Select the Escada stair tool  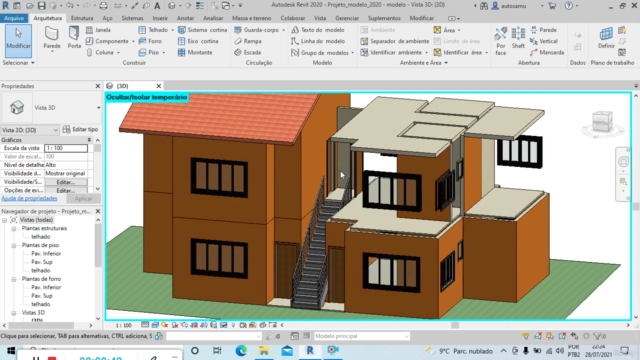pyautogui.click(x=247, y=52)
